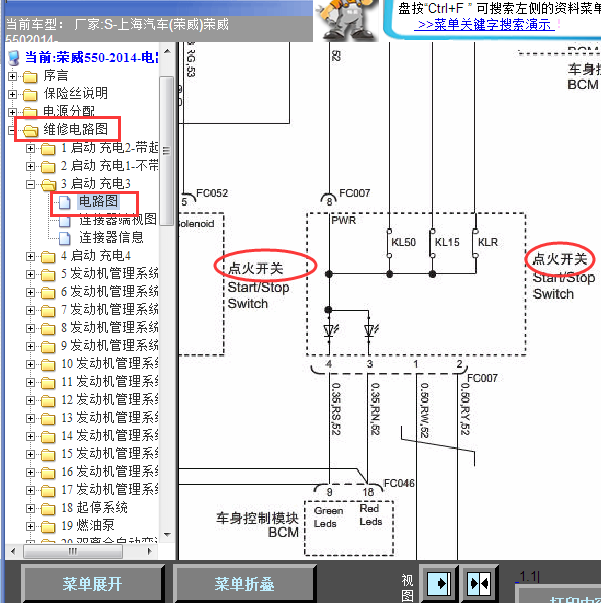Viewport: 601px width, 603px height.
Task: Click the open folder icon of 3 启动 充电3
Action: (x=48, y=185)
